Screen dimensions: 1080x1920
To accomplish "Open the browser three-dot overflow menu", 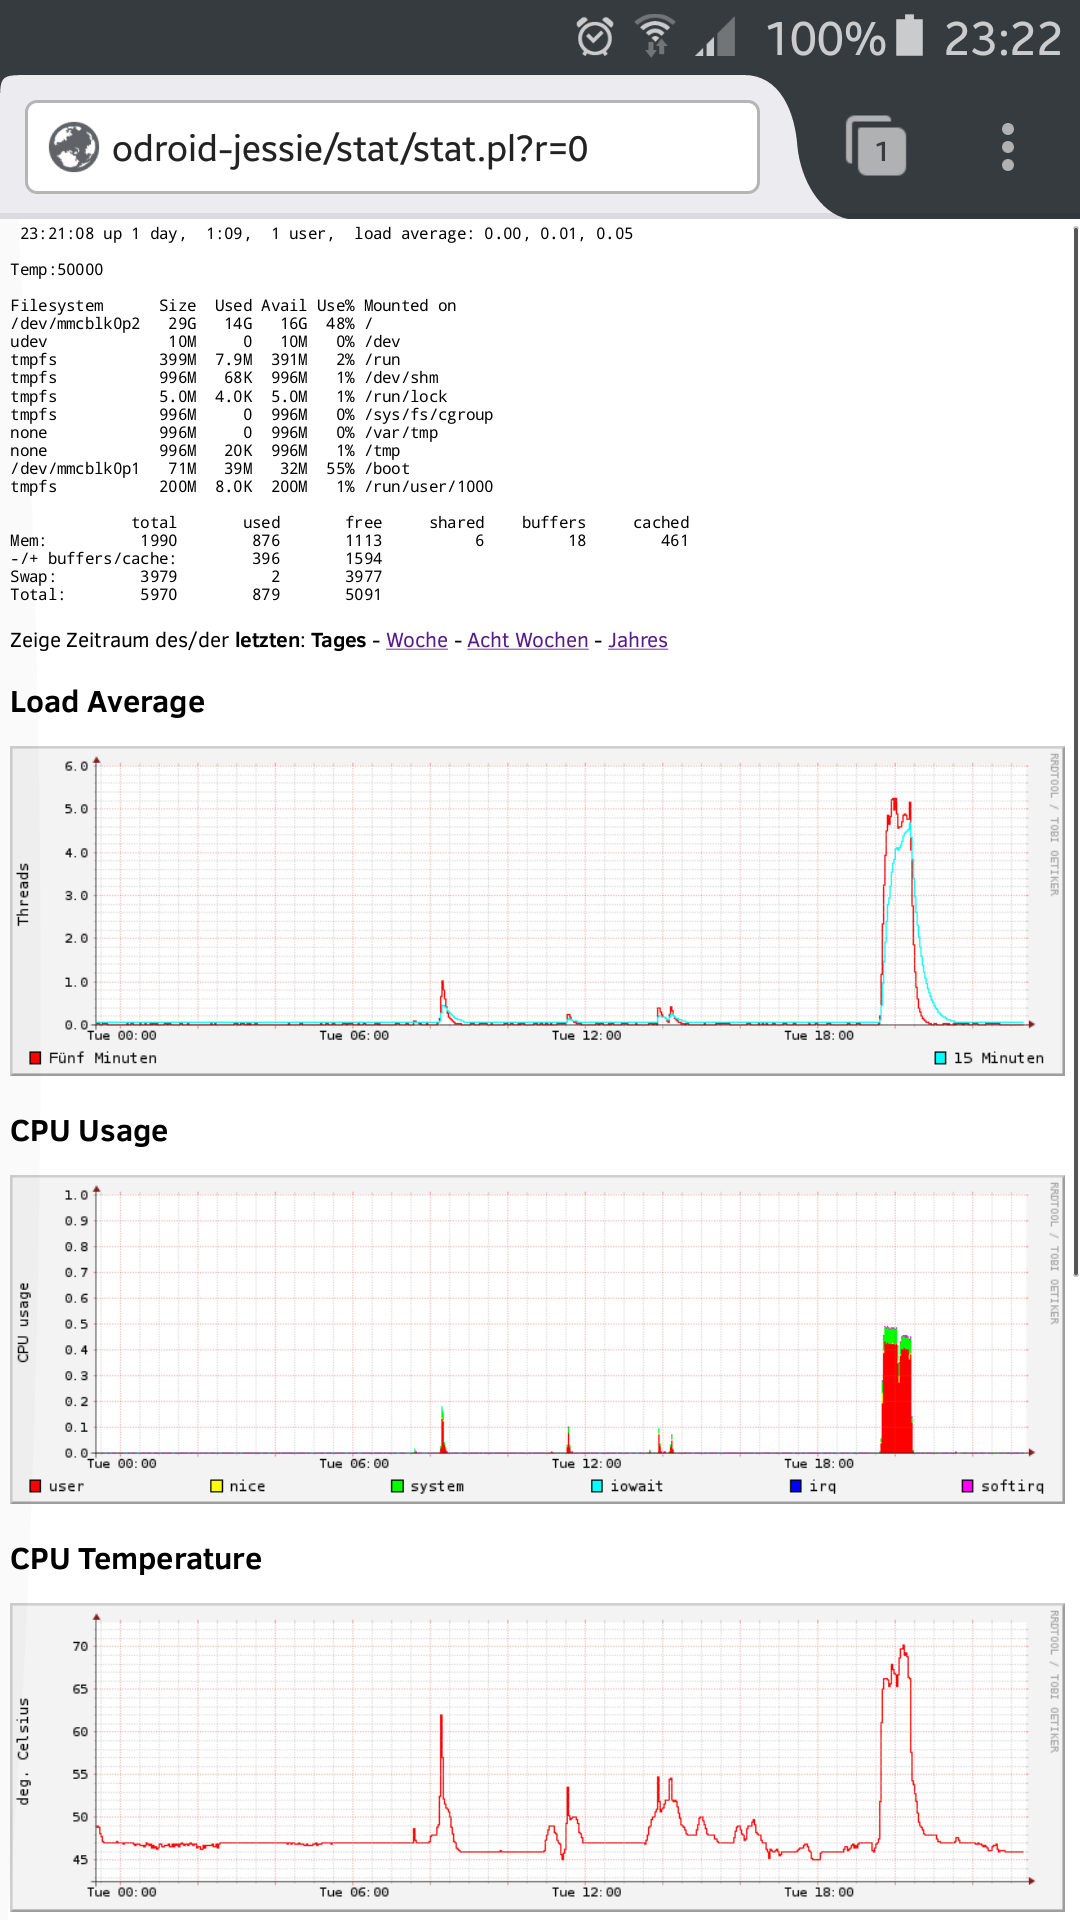I will tap(1008, 147).
